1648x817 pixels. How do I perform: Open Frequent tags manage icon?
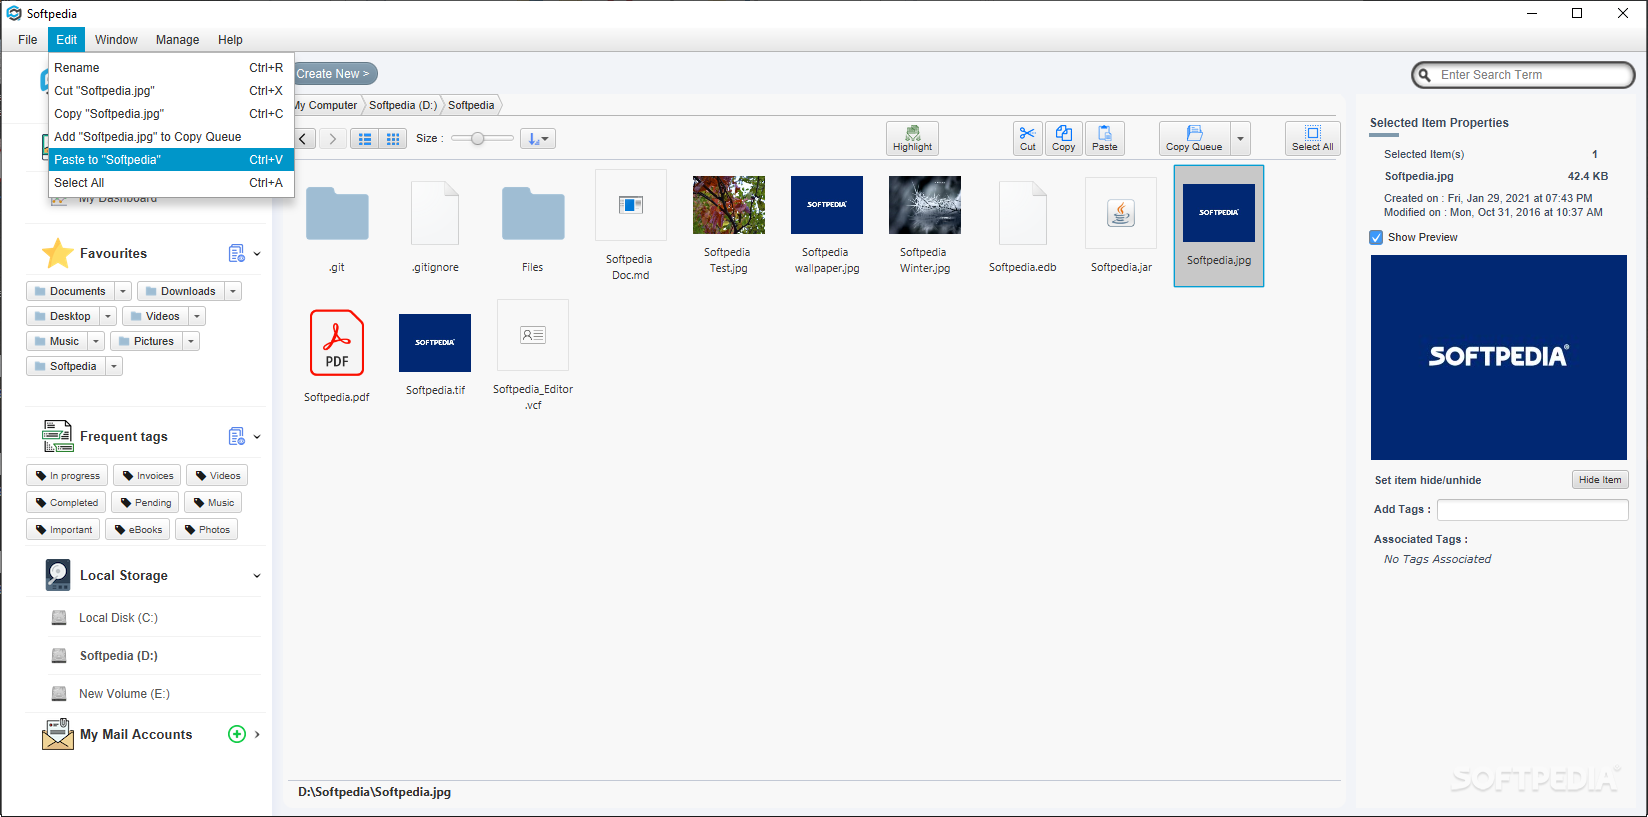[x=237, y=437]
